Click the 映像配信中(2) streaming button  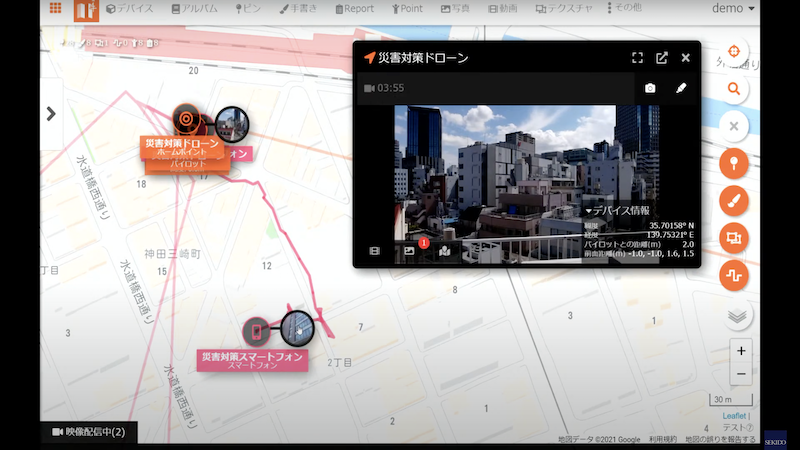89,432
